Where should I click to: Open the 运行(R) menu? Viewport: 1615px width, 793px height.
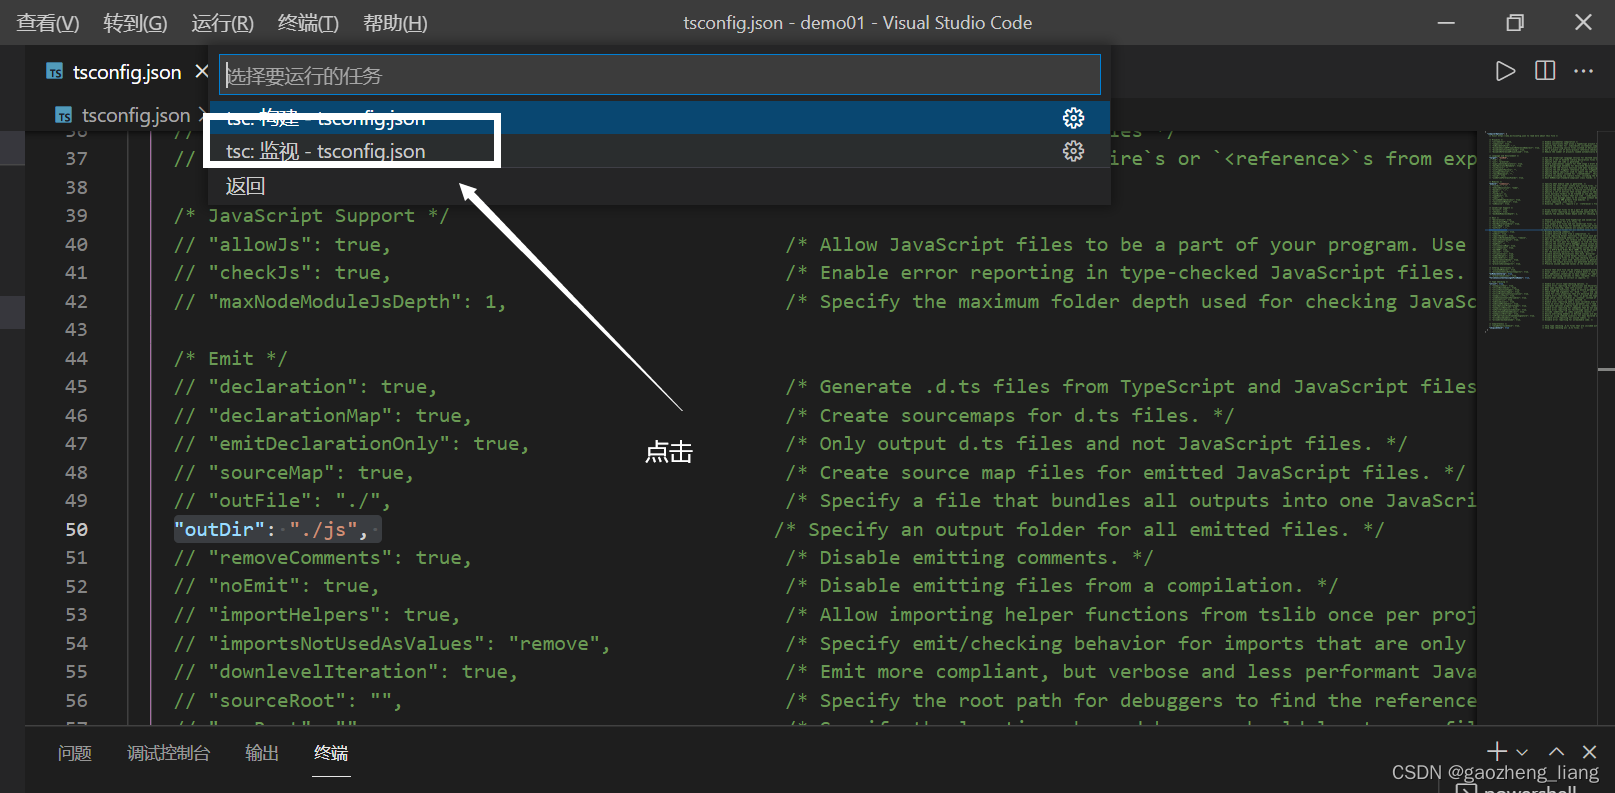click(222, 23)
